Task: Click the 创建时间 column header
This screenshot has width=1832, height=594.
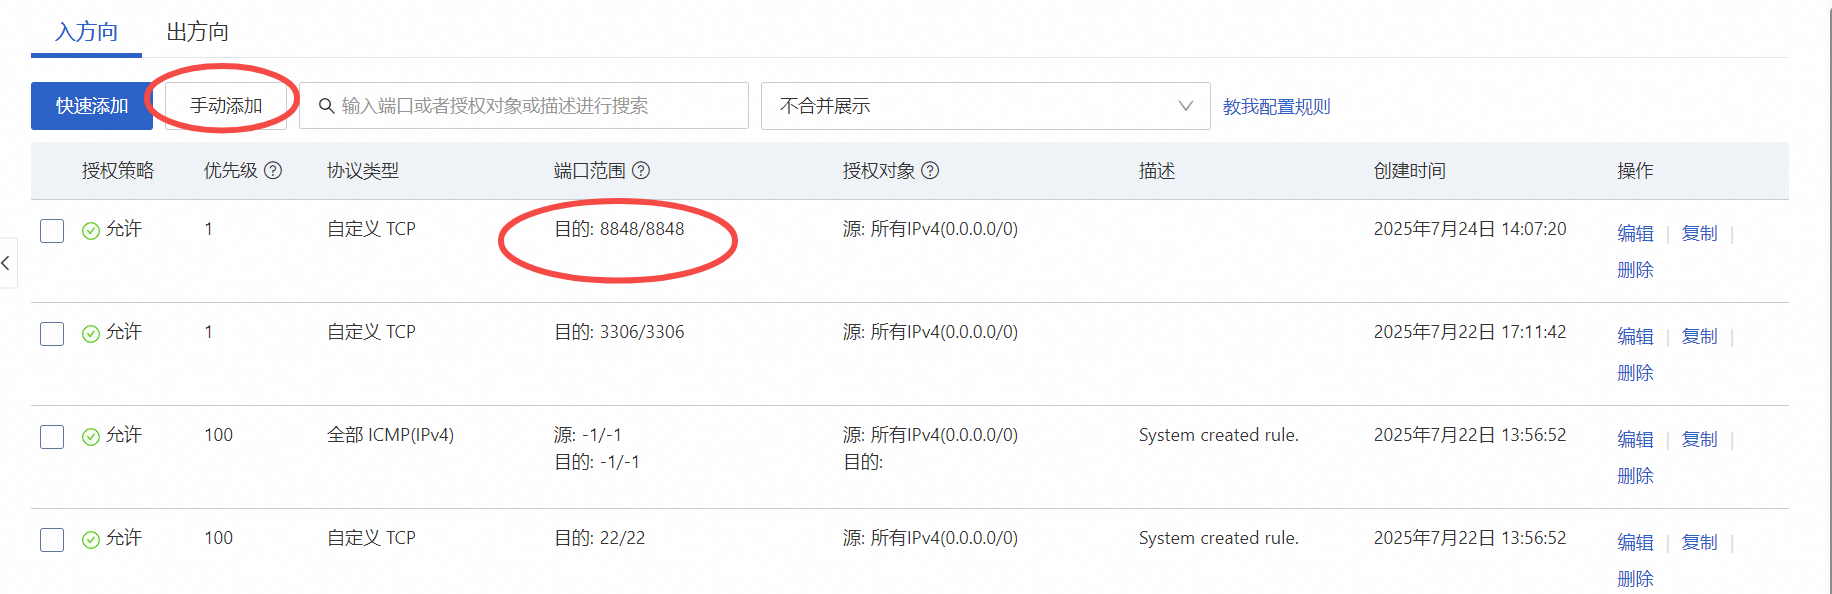Action: 1409,171
